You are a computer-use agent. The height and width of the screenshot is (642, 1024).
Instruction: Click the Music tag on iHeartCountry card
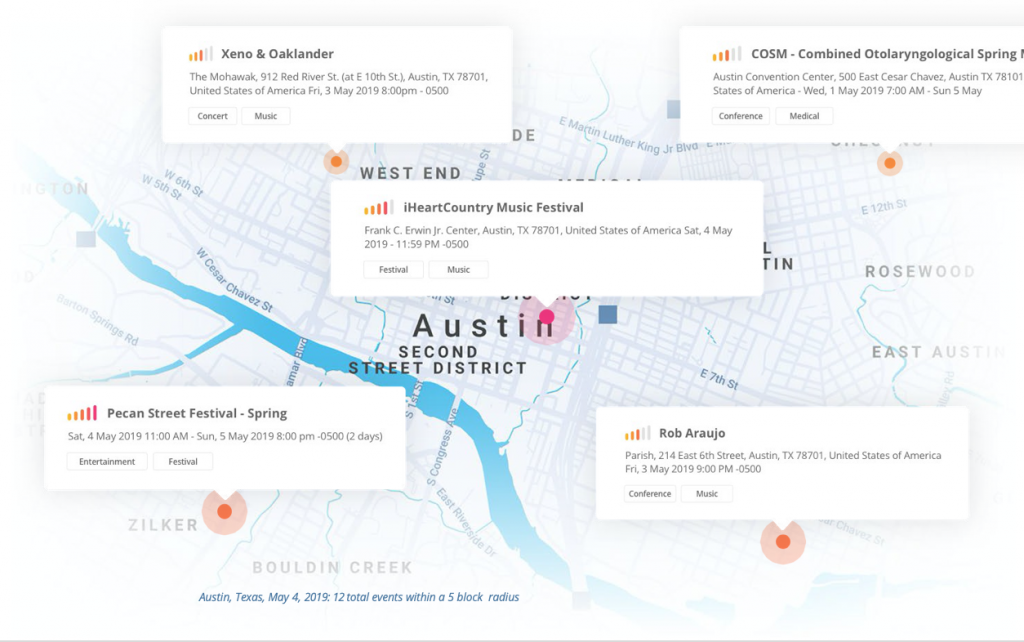click(458, 270)
